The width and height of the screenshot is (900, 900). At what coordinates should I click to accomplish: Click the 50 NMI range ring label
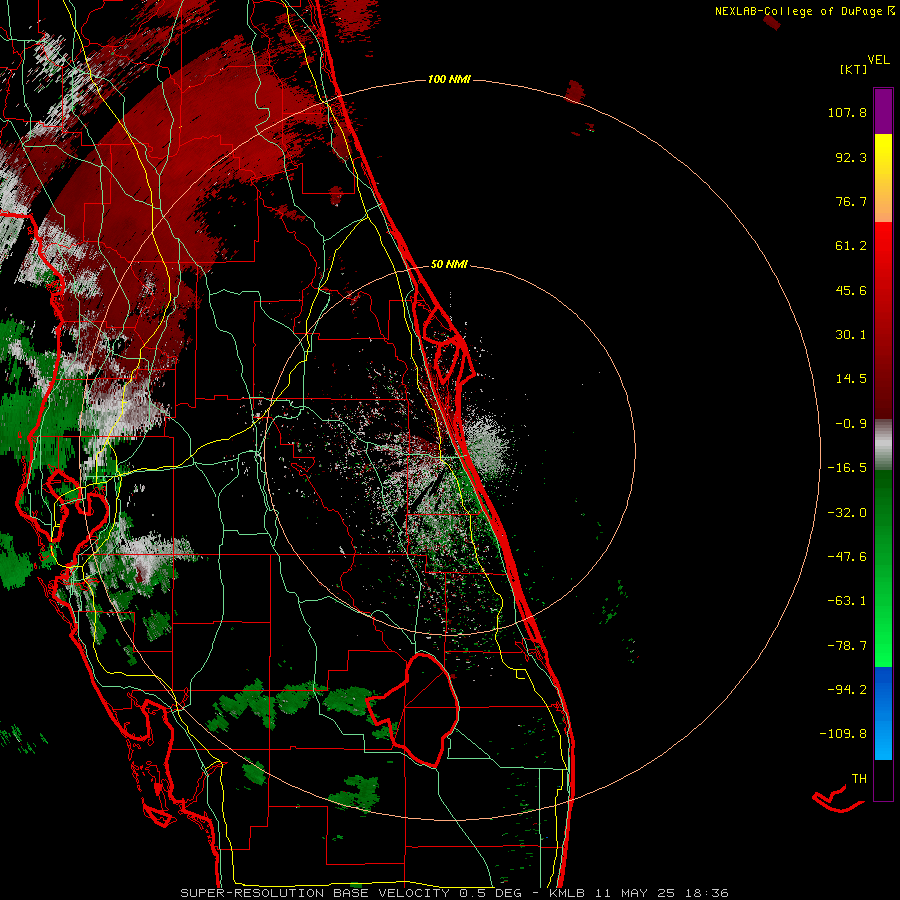[449, 265]
